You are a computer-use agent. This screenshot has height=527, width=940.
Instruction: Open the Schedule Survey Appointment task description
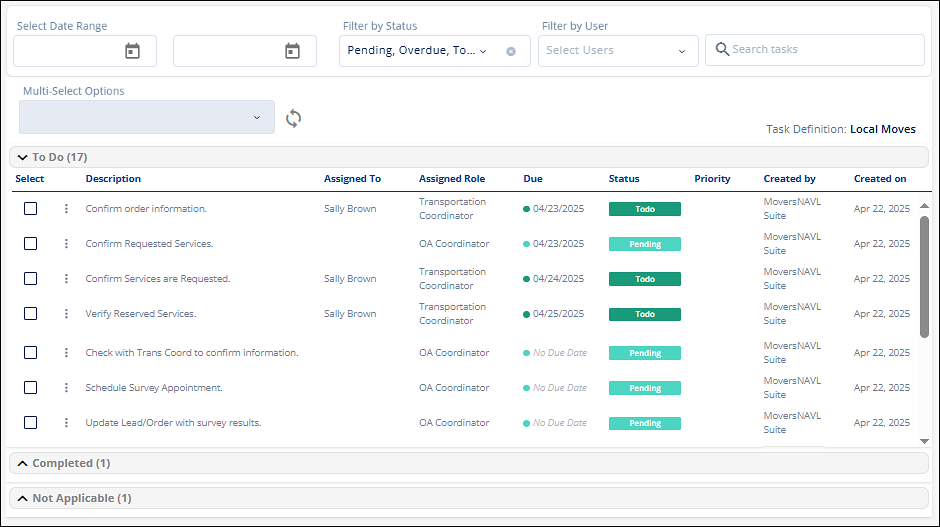tap(154, 388)
